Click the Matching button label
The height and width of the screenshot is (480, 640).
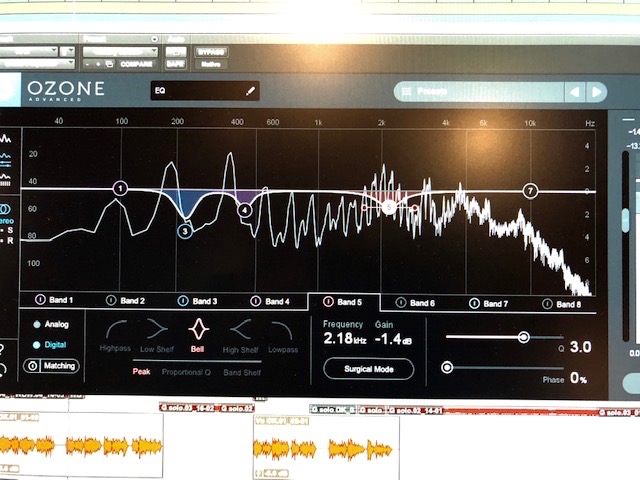point(59,366)
